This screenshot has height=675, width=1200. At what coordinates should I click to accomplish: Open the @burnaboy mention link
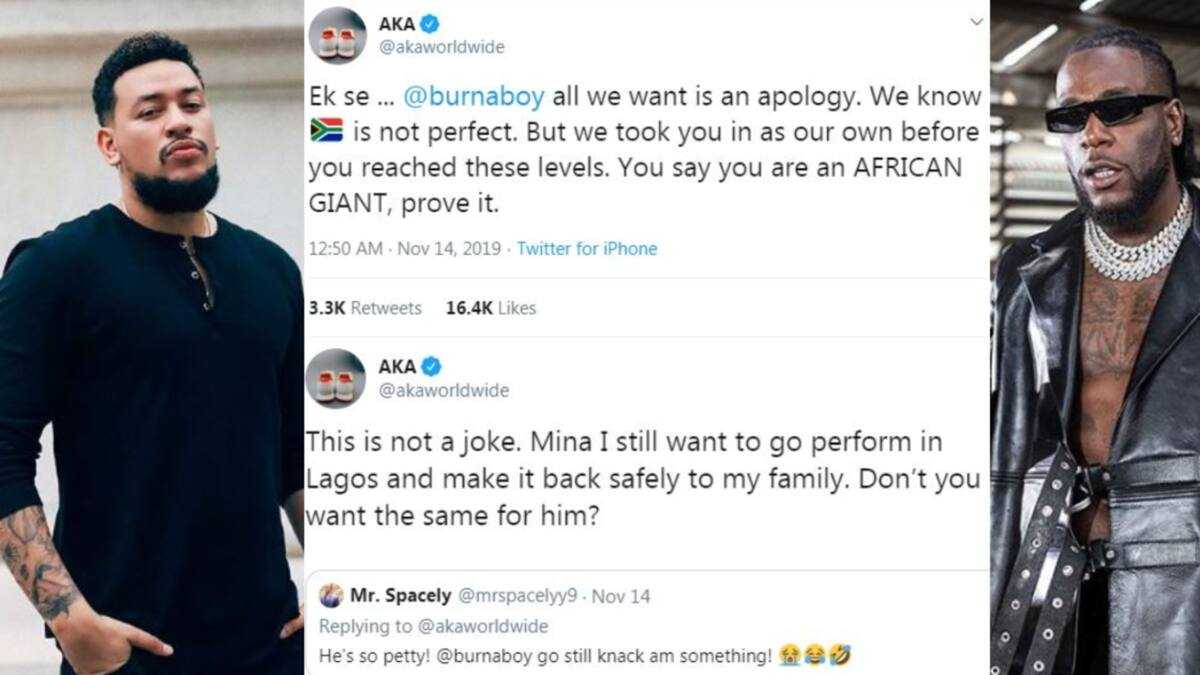(x=471, y=96)
